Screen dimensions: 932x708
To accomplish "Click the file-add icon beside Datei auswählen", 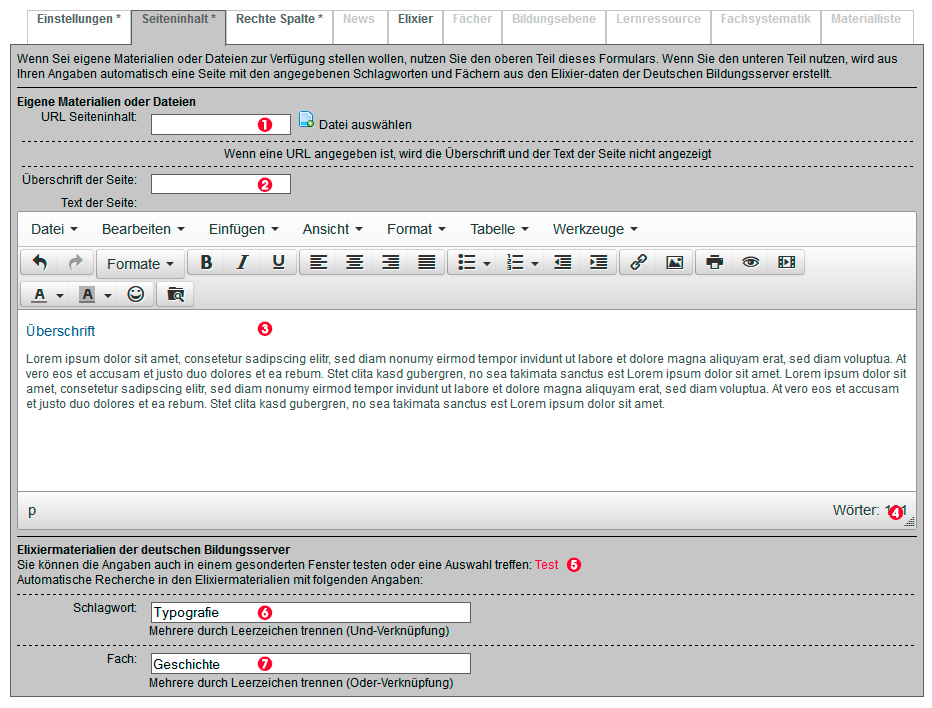I will point(306,119).
